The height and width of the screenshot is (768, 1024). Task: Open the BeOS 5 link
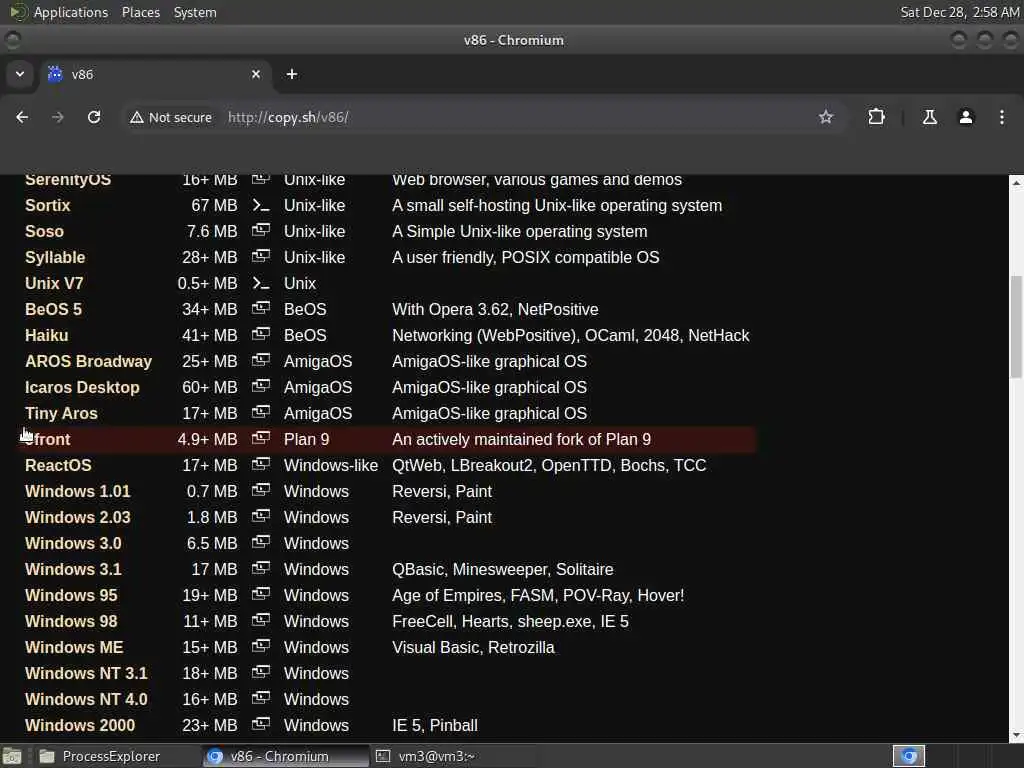(x=54, y=310)
